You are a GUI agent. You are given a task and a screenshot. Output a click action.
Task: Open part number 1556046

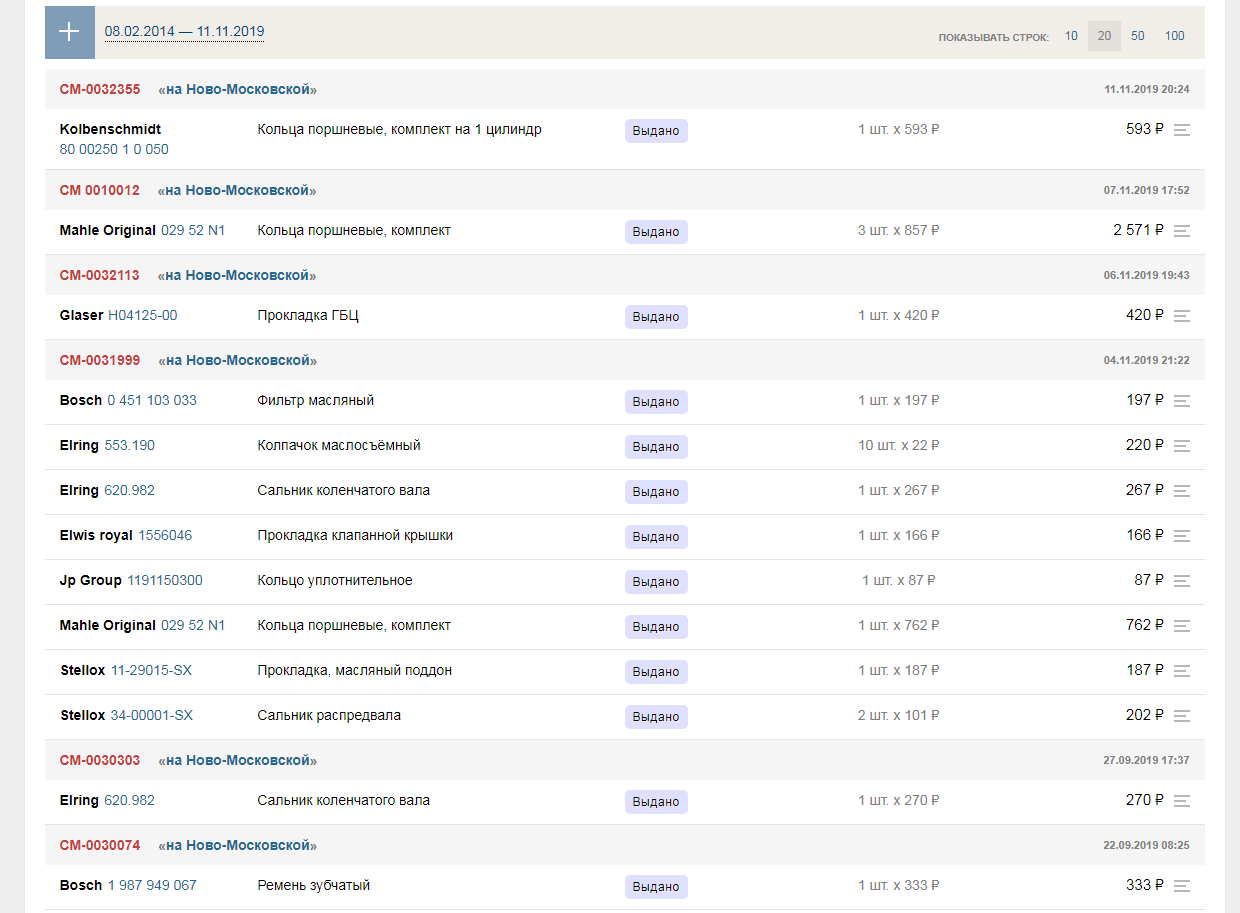click(165, 535)
